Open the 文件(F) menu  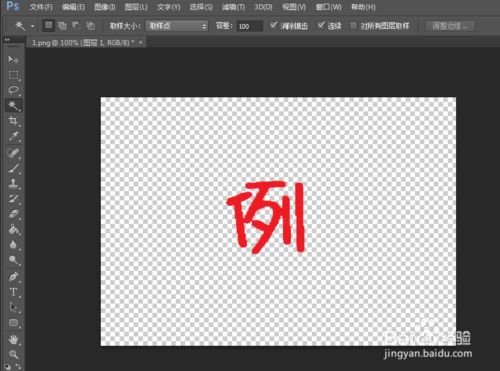[x=41, y=7]
